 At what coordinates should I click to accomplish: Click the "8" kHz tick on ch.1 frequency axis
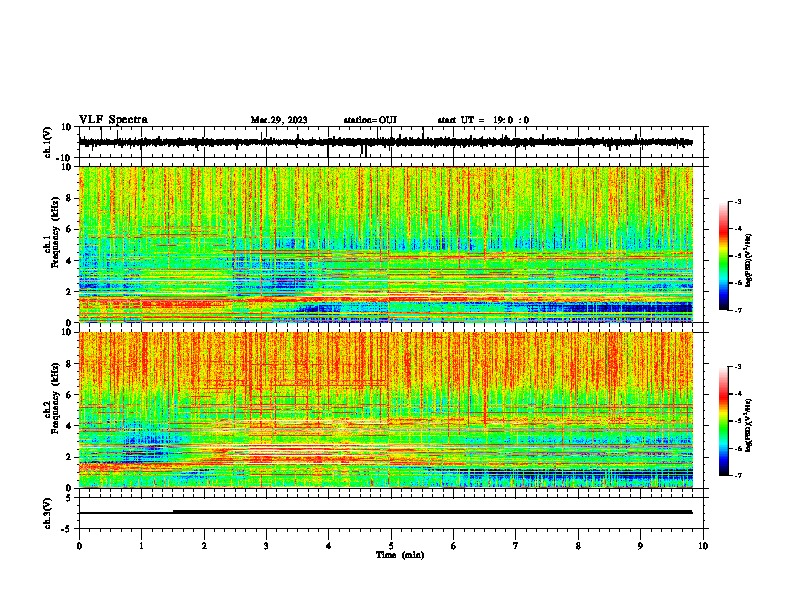pyautogui.click(x=70, y=198)
